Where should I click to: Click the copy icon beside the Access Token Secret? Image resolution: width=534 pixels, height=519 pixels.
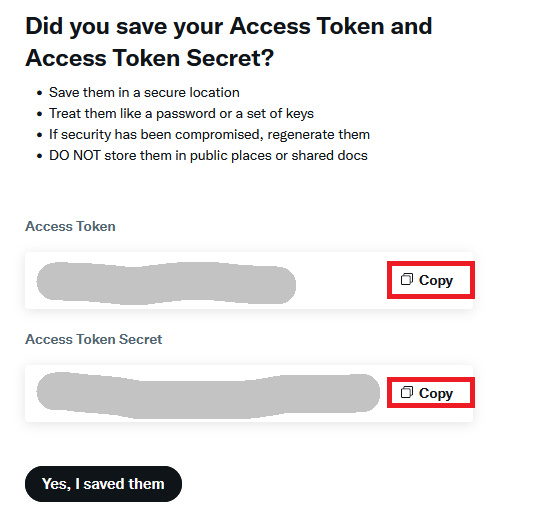407,392
